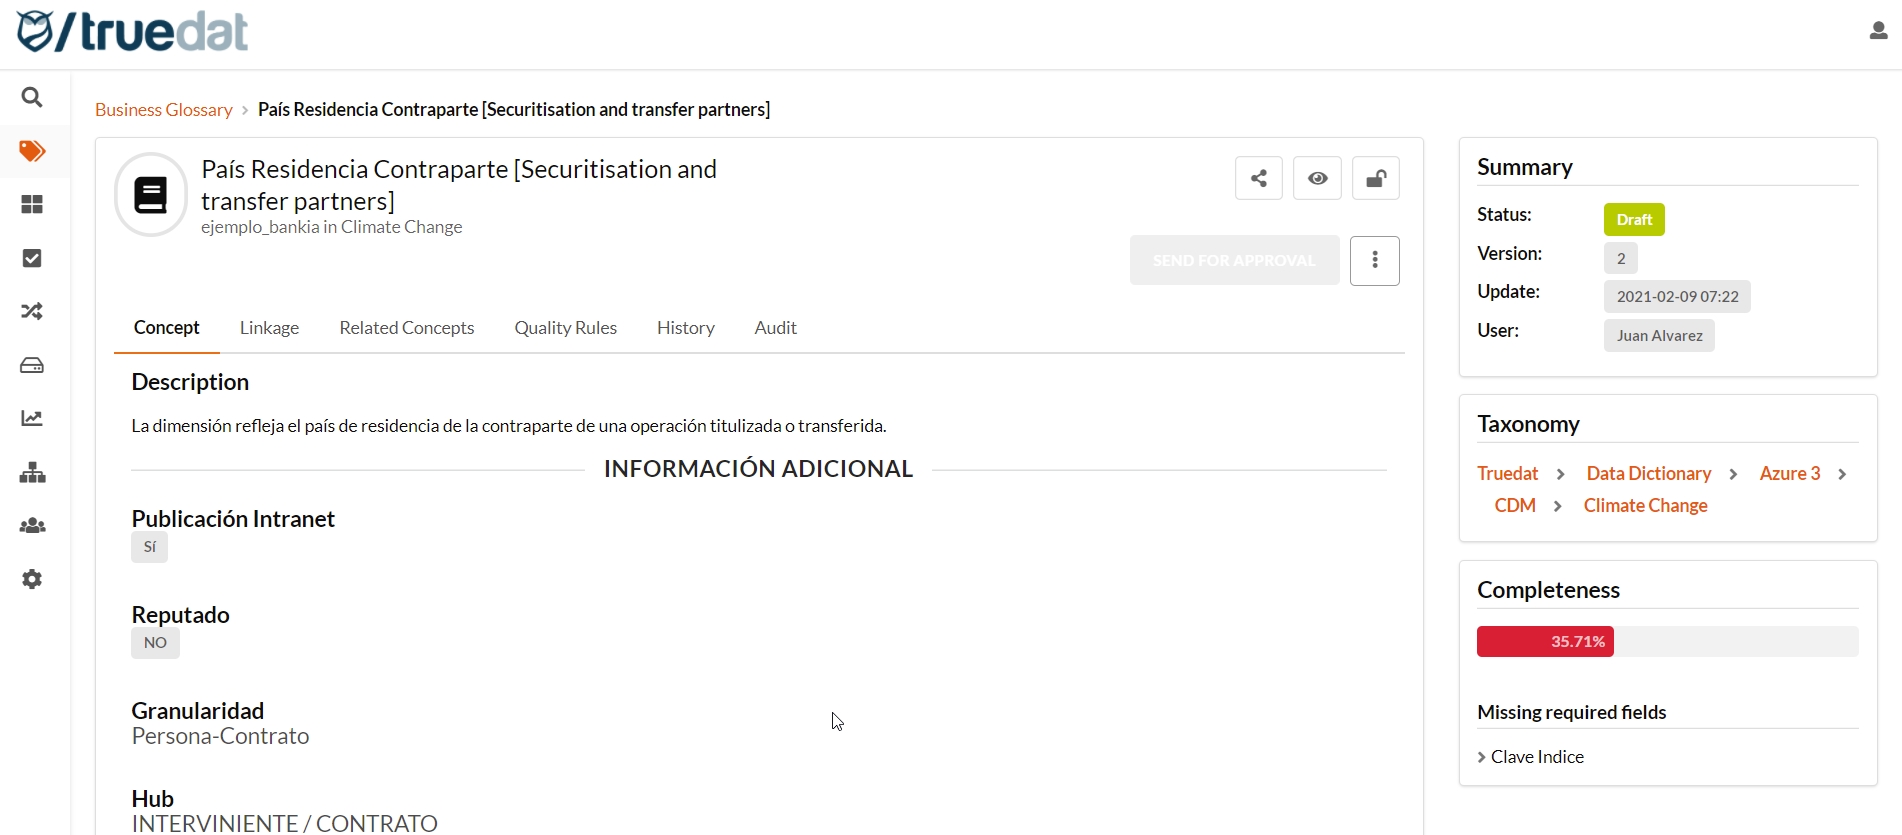
Task: Open the line chart sidebar icon
Action: (32, 419)
